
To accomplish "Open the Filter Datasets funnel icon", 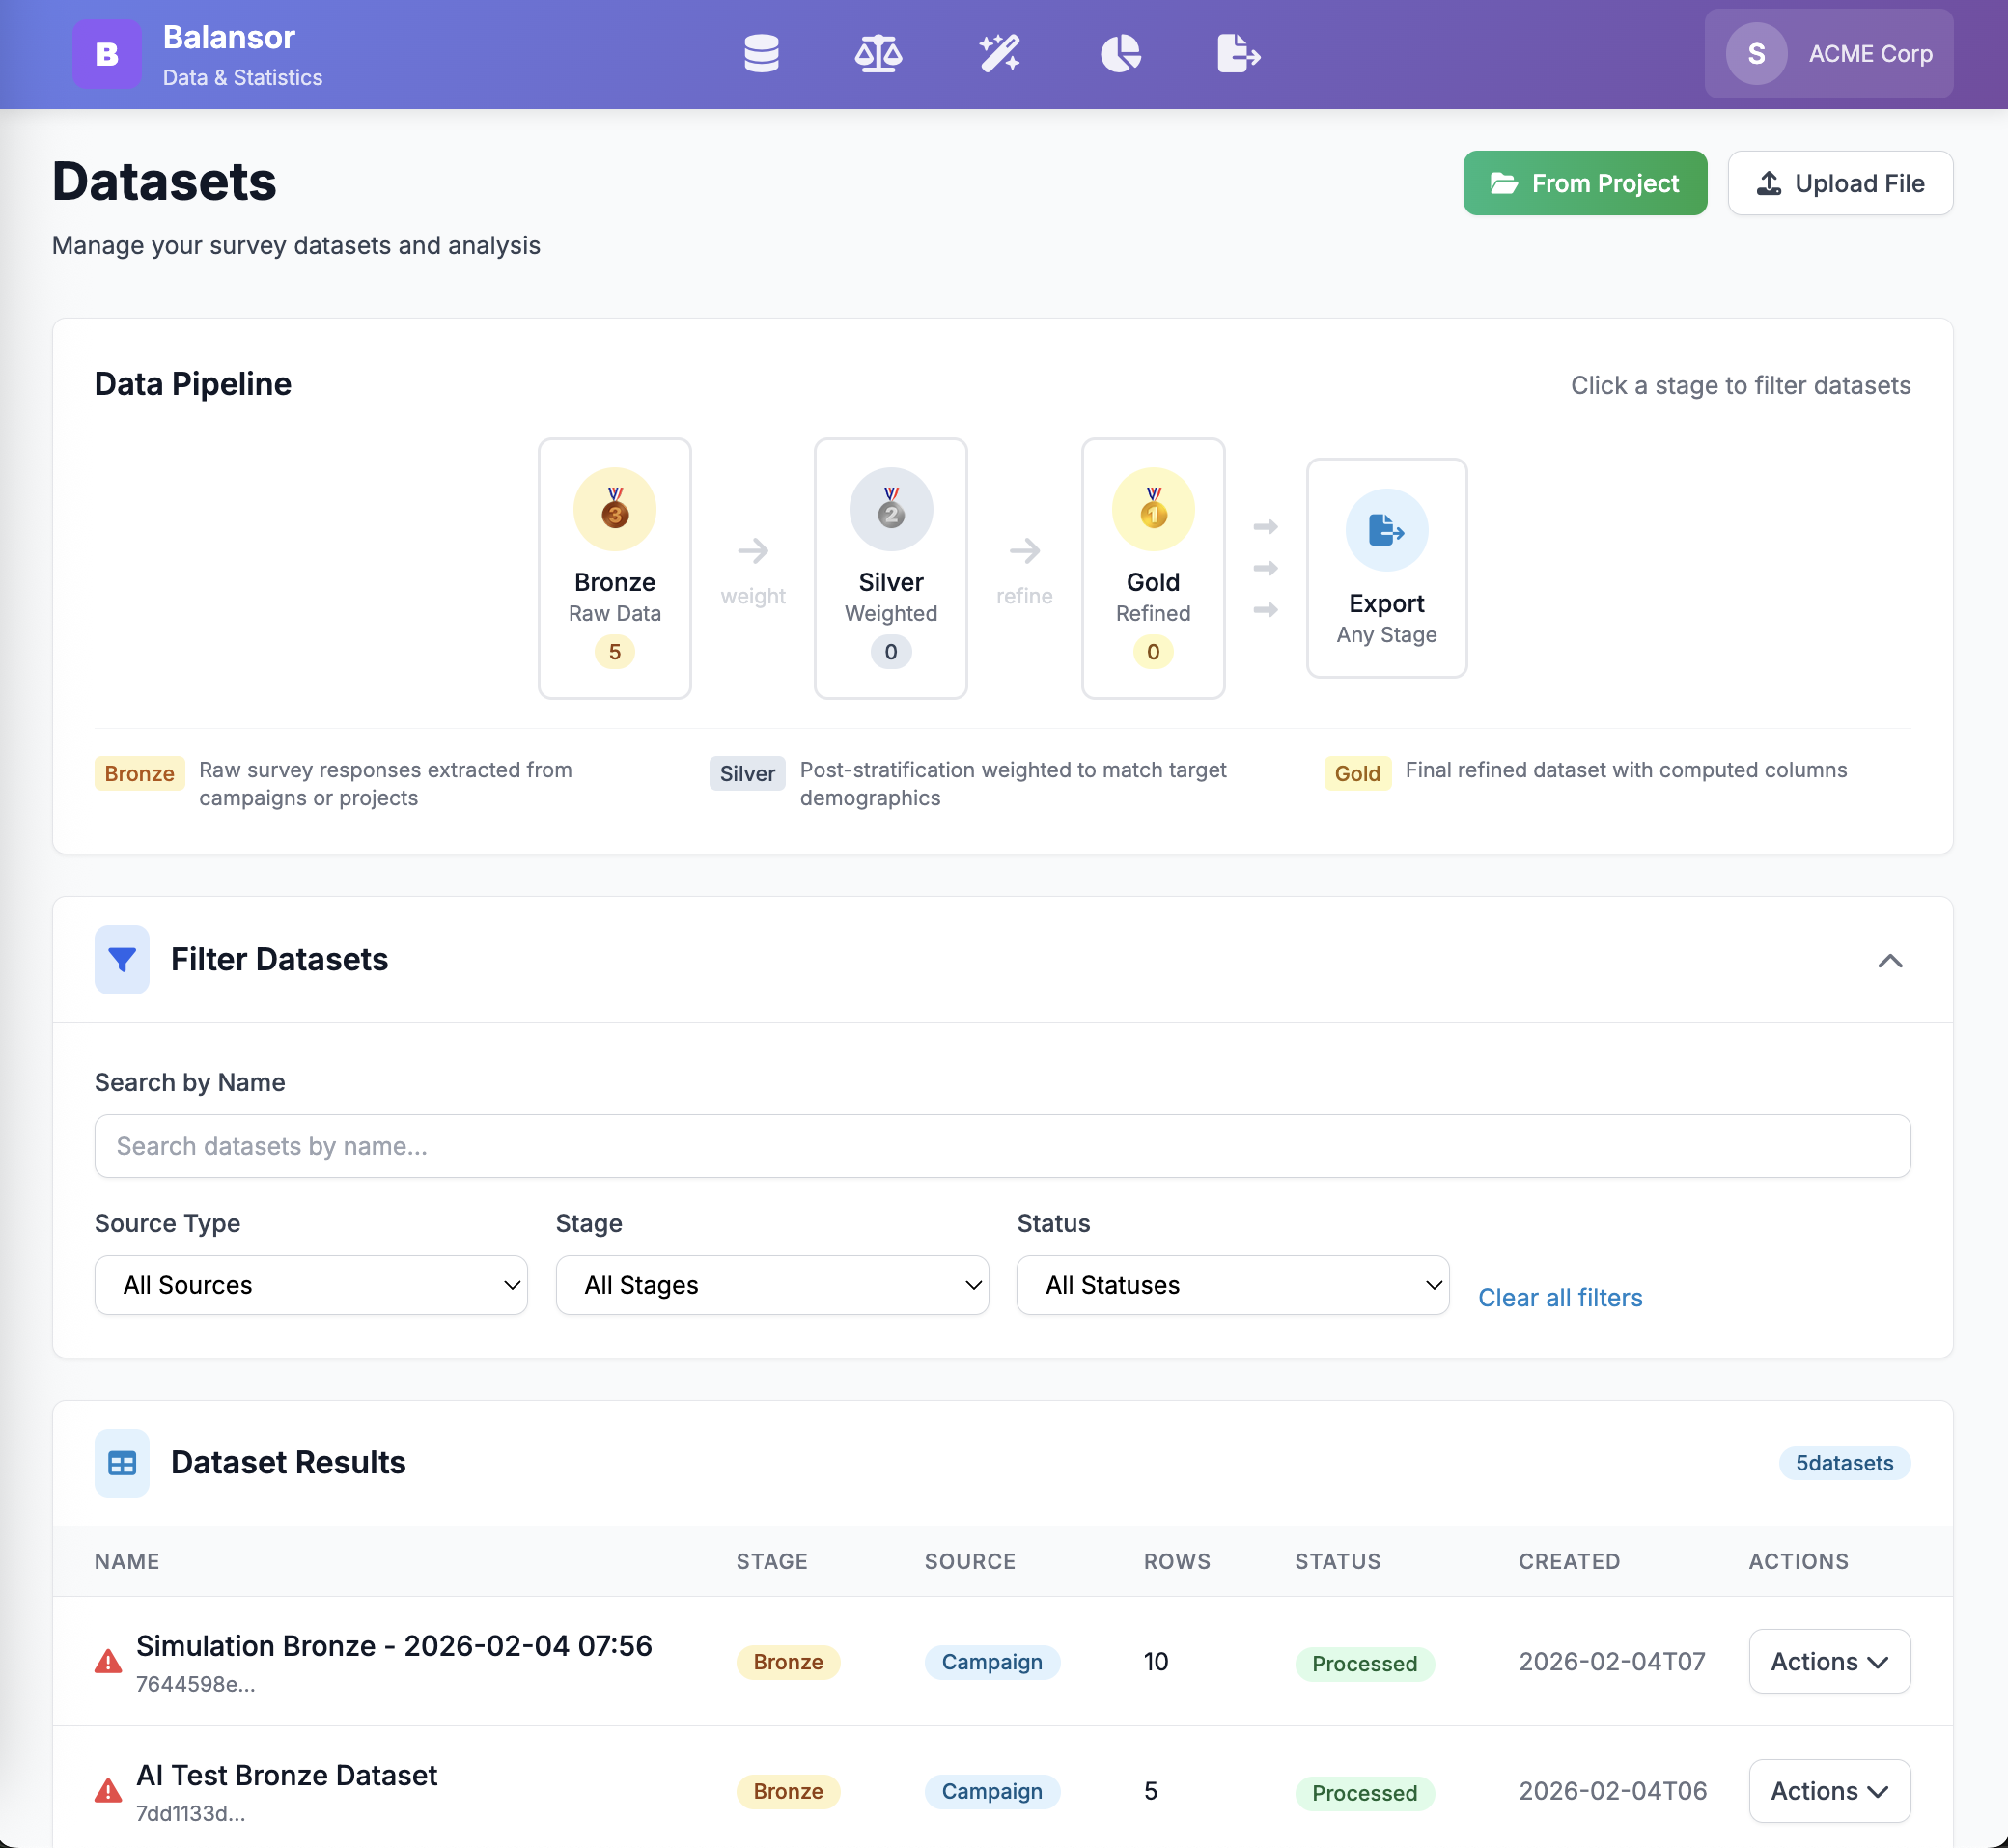I will (x=121, y=960).
